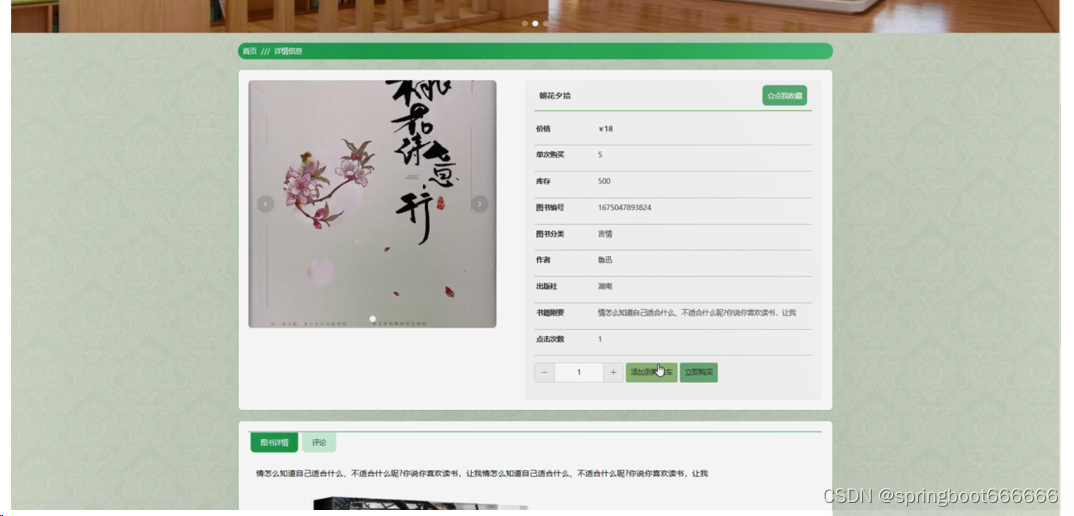Click the stock value 500
The width and height of the screenshot is (1074, 516).
604,182
